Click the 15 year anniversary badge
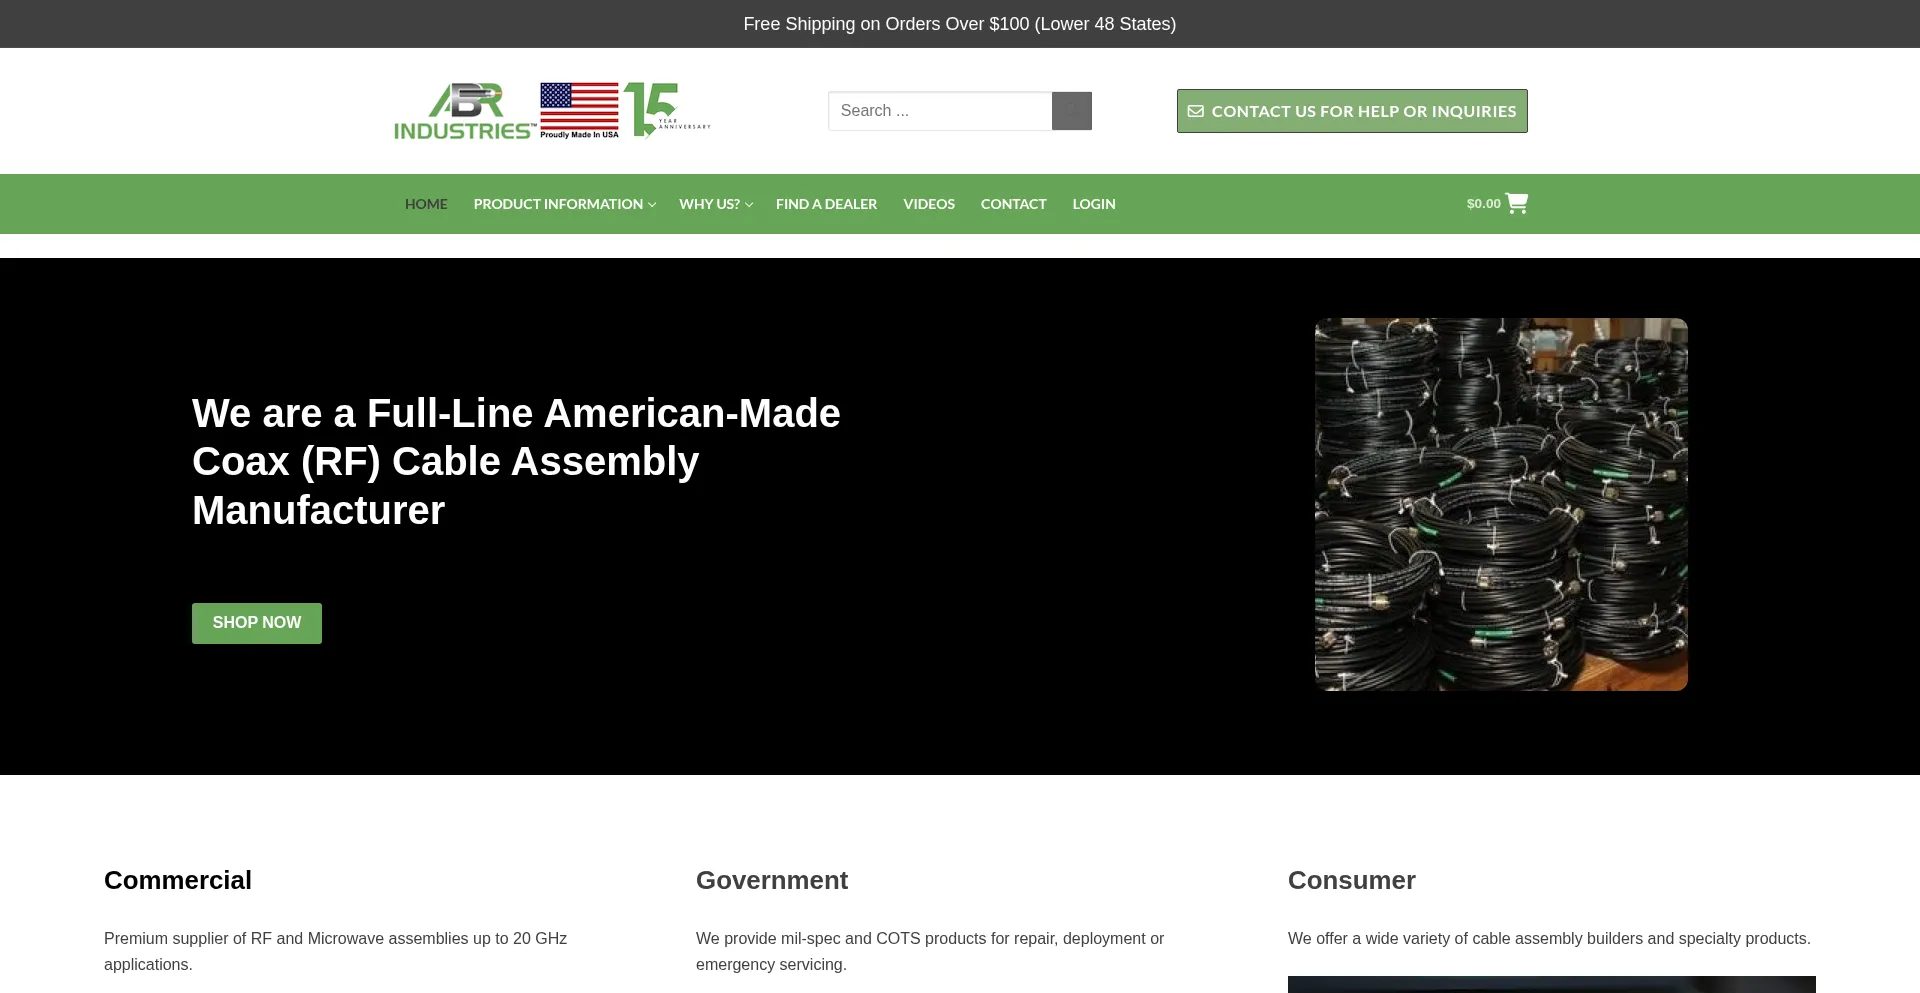 (x=667, y=109)
